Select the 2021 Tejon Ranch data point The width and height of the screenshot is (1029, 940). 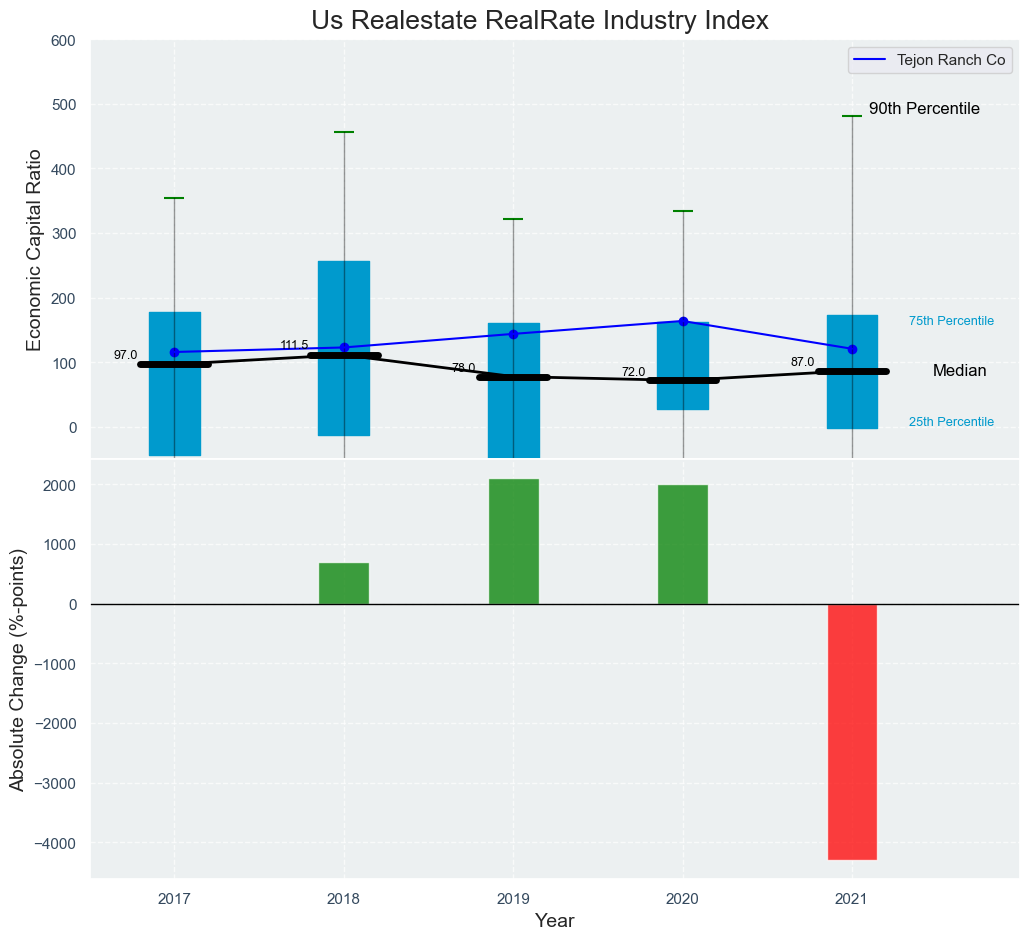[852, 349]
